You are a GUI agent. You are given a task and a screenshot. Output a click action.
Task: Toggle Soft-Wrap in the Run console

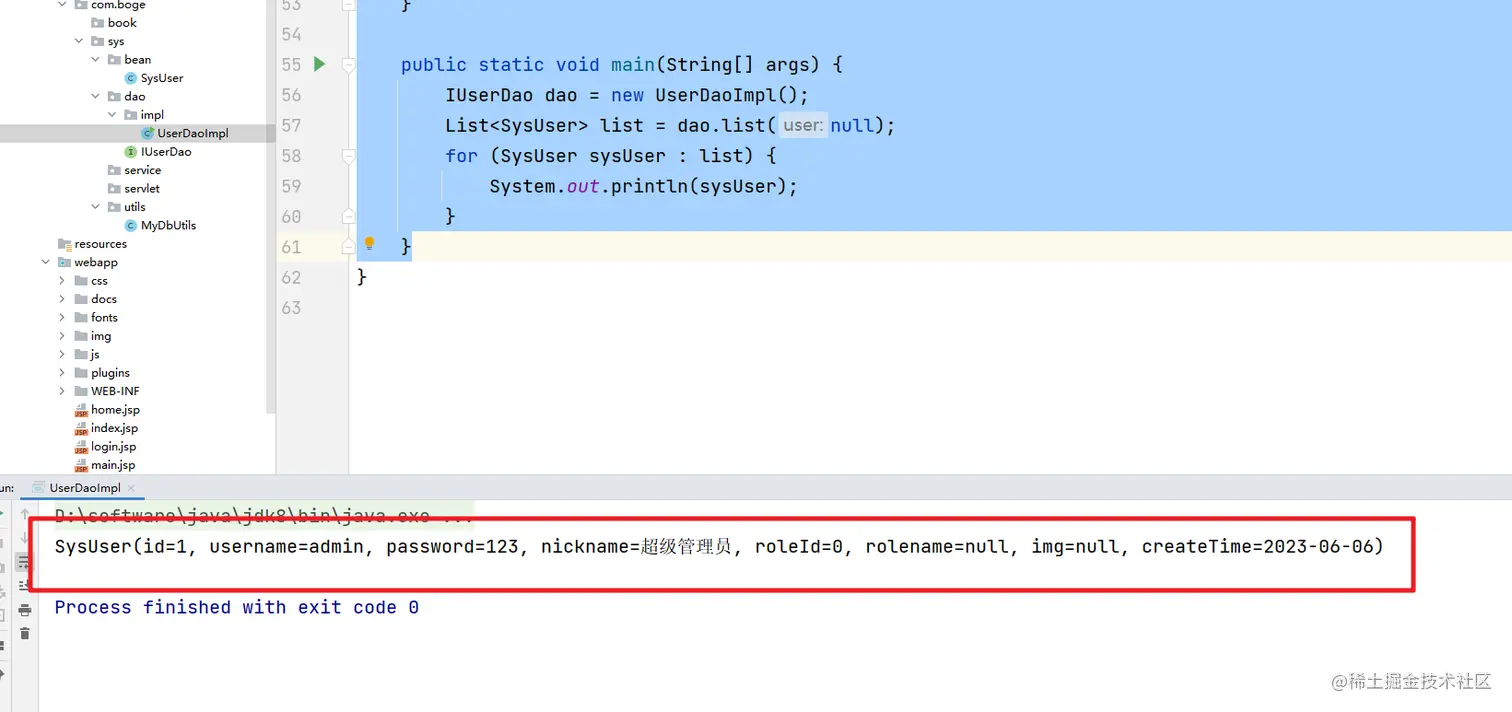point(25,563)
